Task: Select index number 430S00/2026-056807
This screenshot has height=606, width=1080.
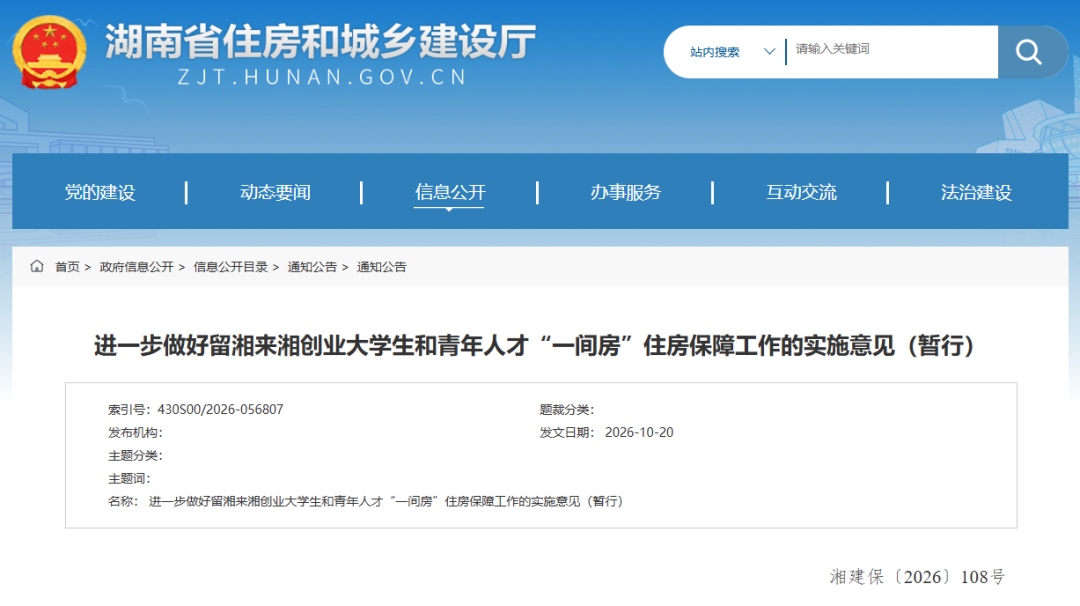Action: point(220,410)
